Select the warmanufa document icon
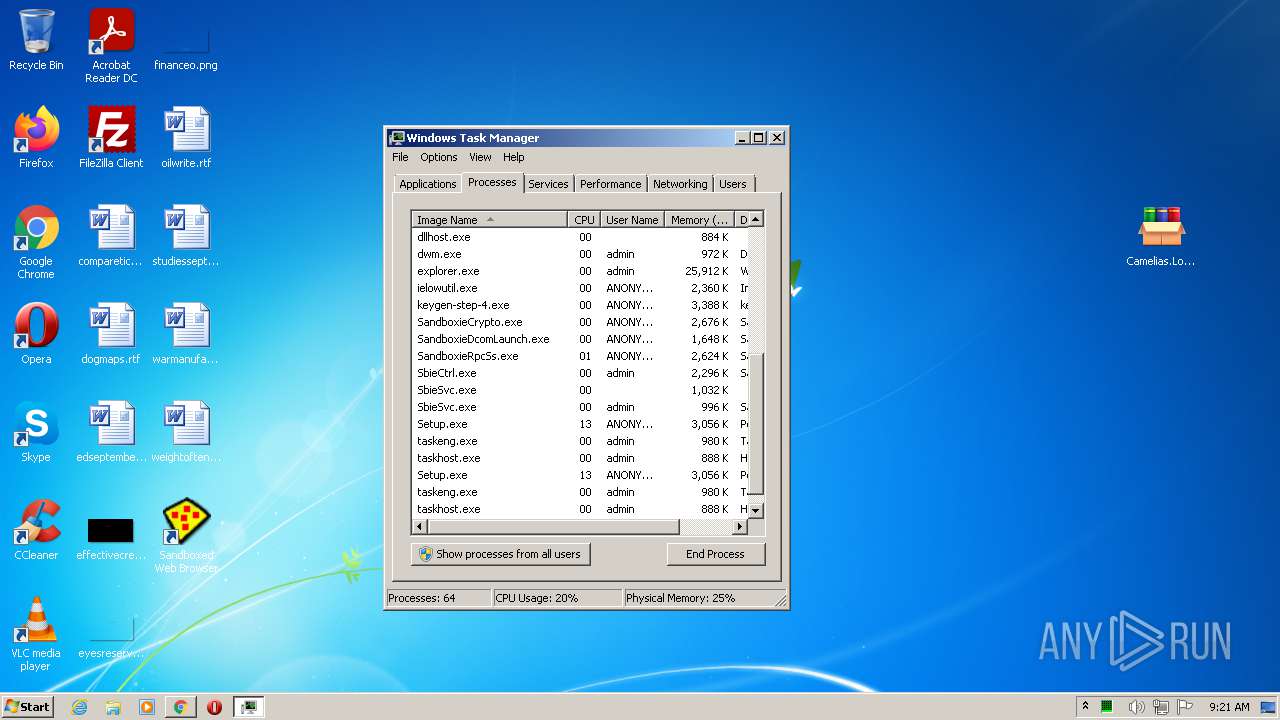This screenshot has height=720, width=1280. pyautogui.click(x=186, y=334)
